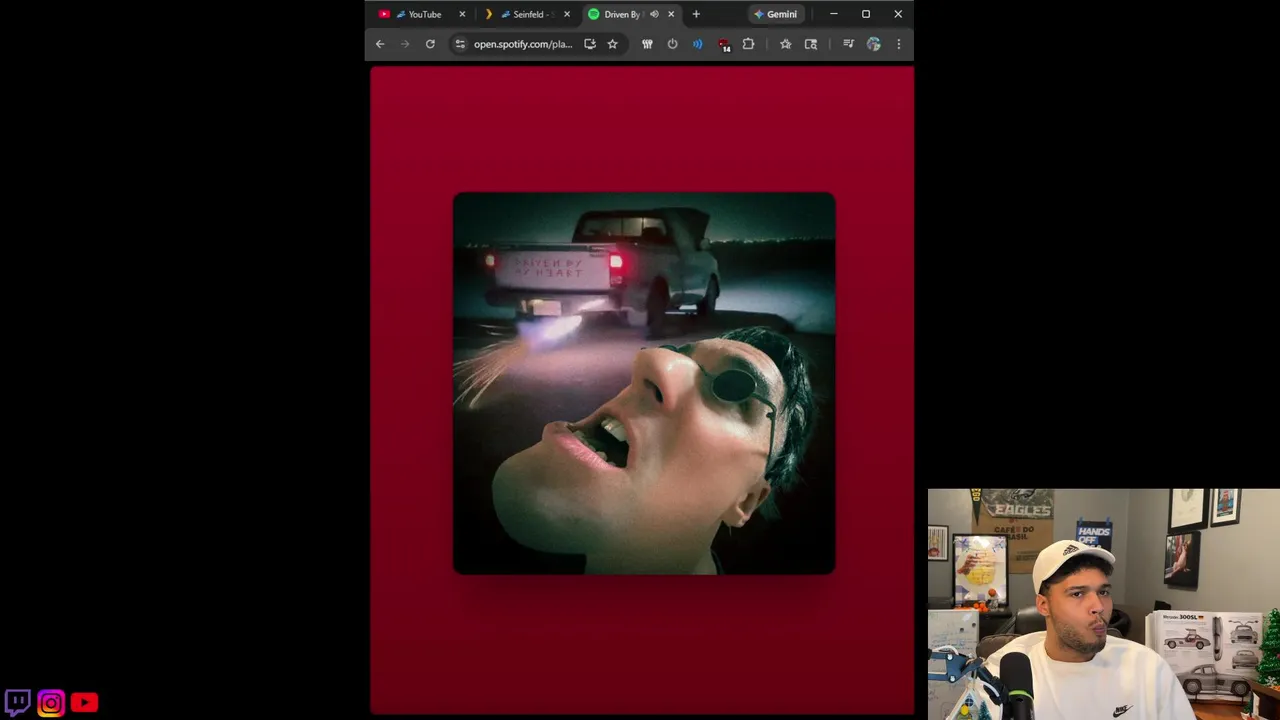Screen dimensions: 1280x720
Task: Click the power button extension icon
Action: coord(672,44)
